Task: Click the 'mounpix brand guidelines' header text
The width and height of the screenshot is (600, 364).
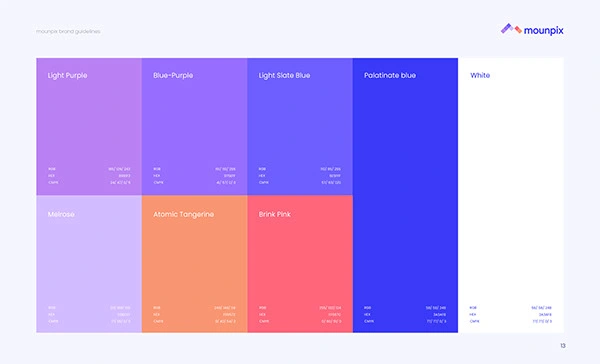Action: pos(68,31)
